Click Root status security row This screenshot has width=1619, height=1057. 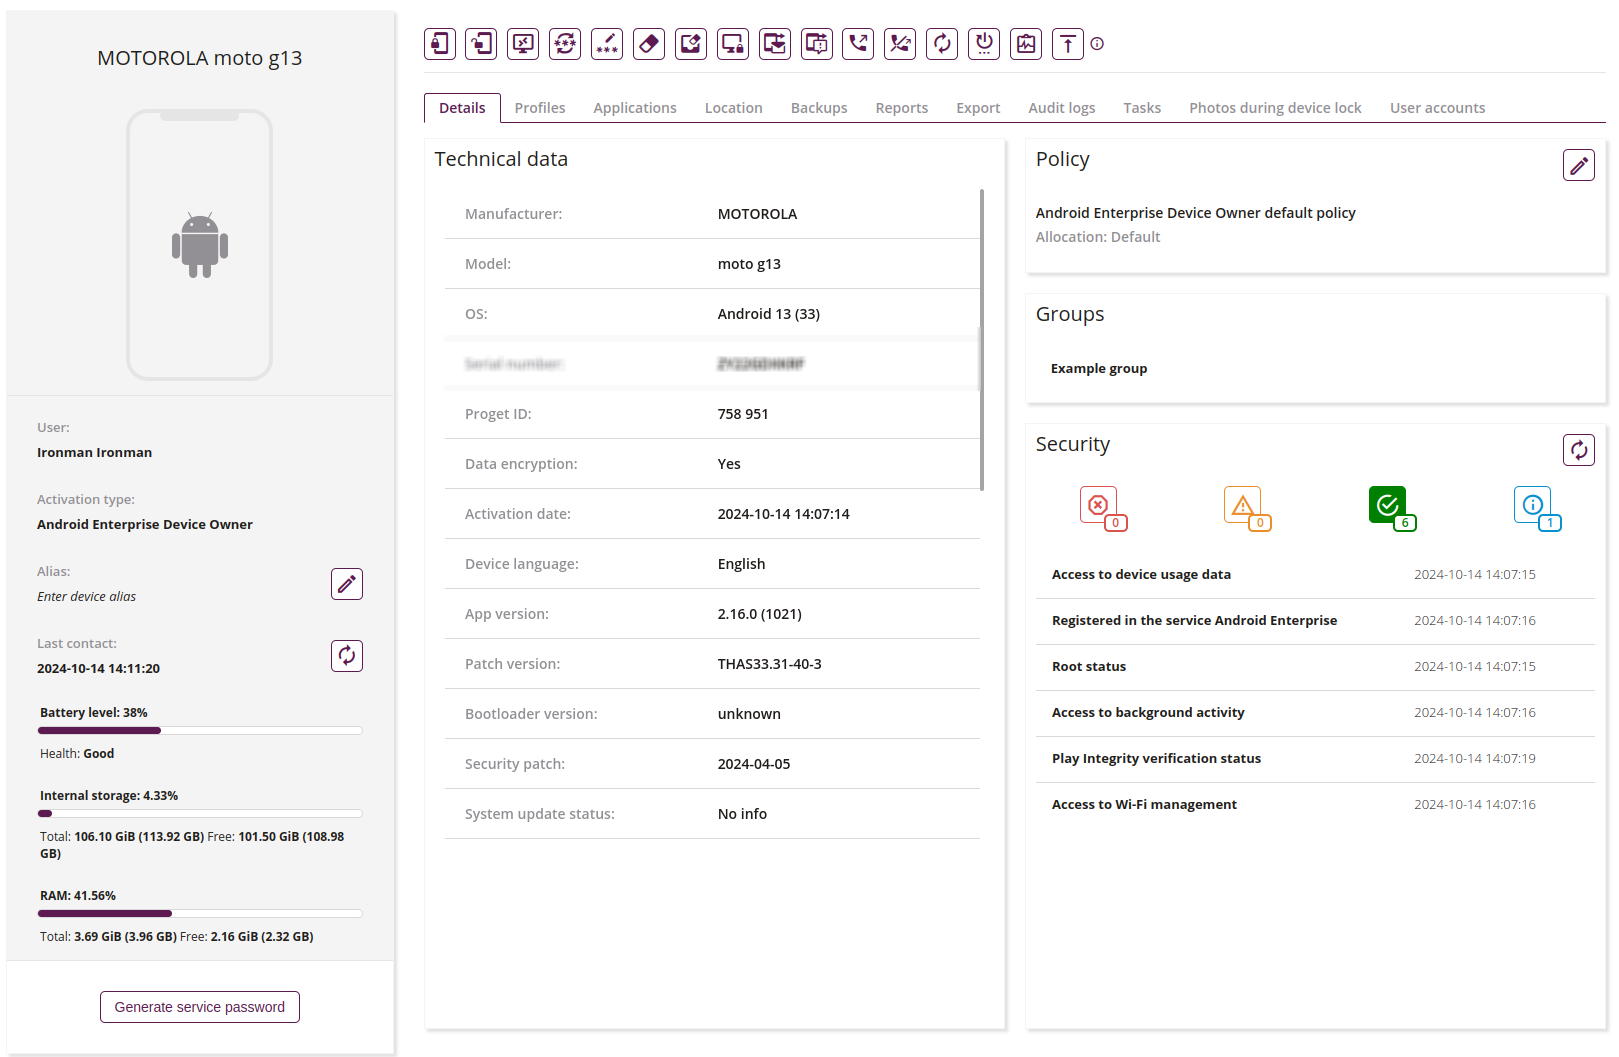[1315, 667]
